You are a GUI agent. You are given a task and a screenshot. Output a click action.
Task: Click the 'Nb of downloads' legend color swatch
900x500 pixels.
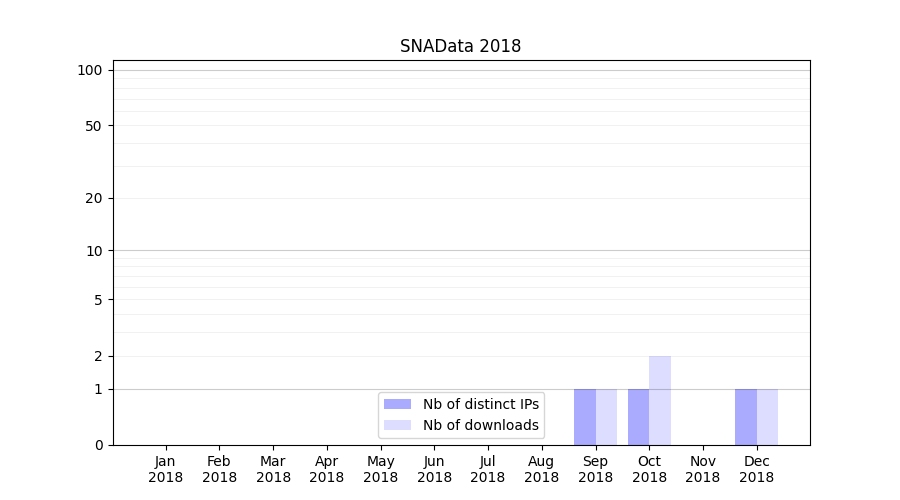(397, 425)
